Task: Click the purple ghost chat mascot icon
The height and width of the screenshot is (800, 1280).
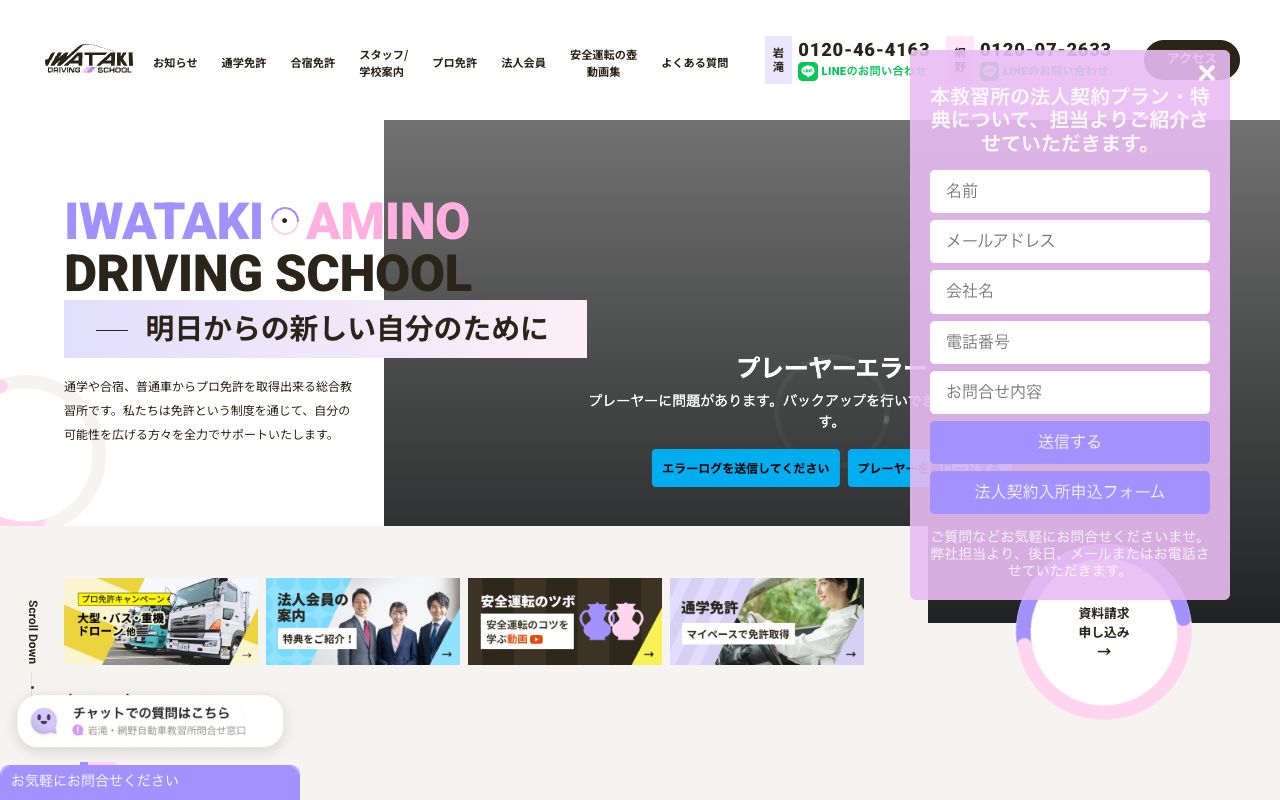Action: (43, 720)
